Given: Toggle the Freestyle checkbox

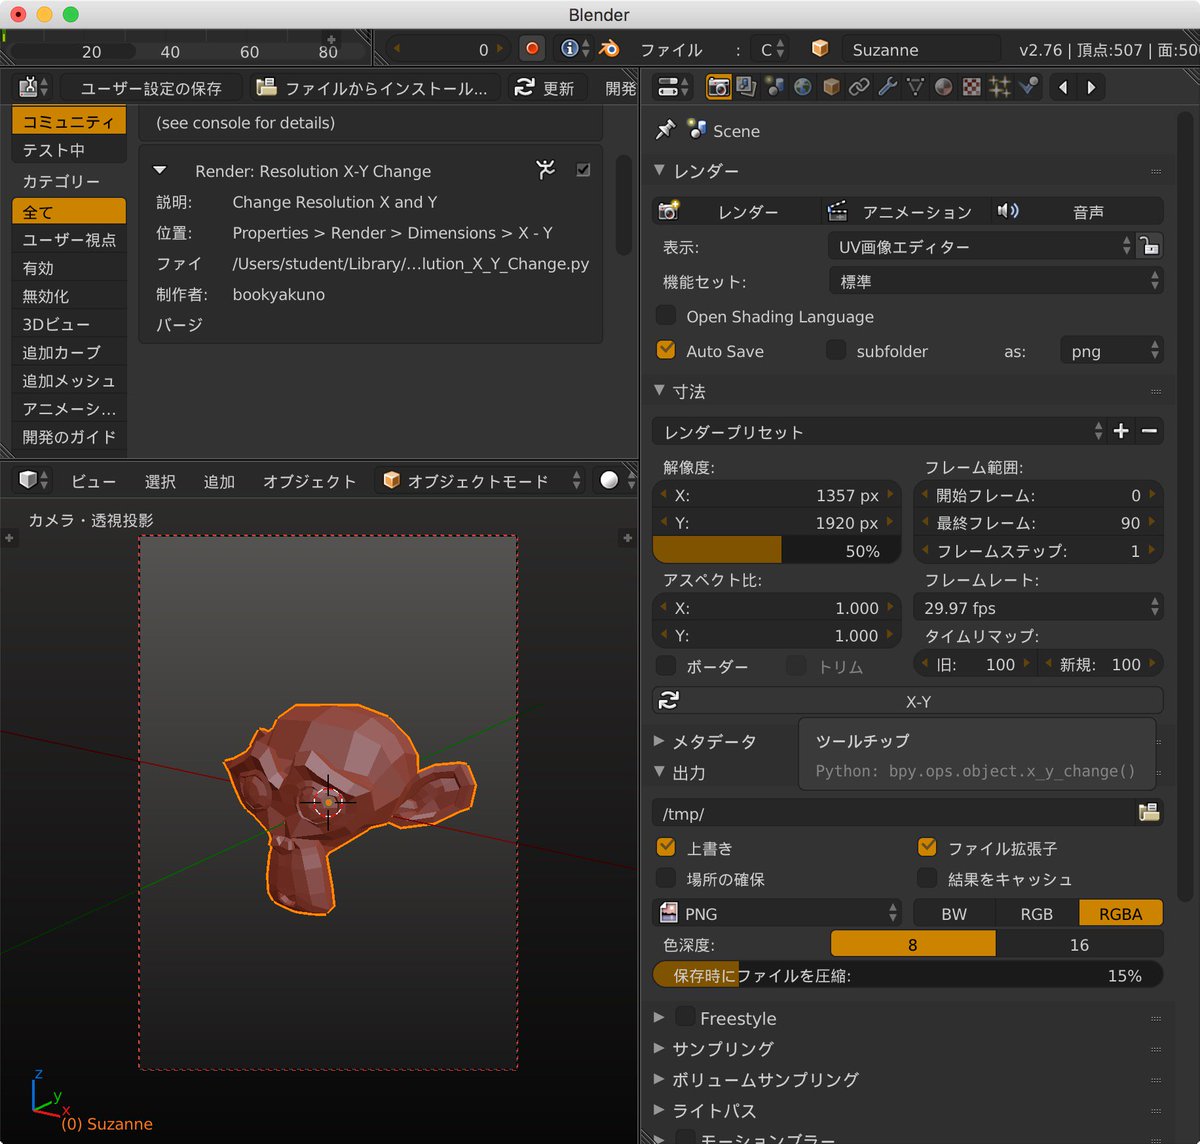Looking at the screenshot, I should tap(685, 1017).
